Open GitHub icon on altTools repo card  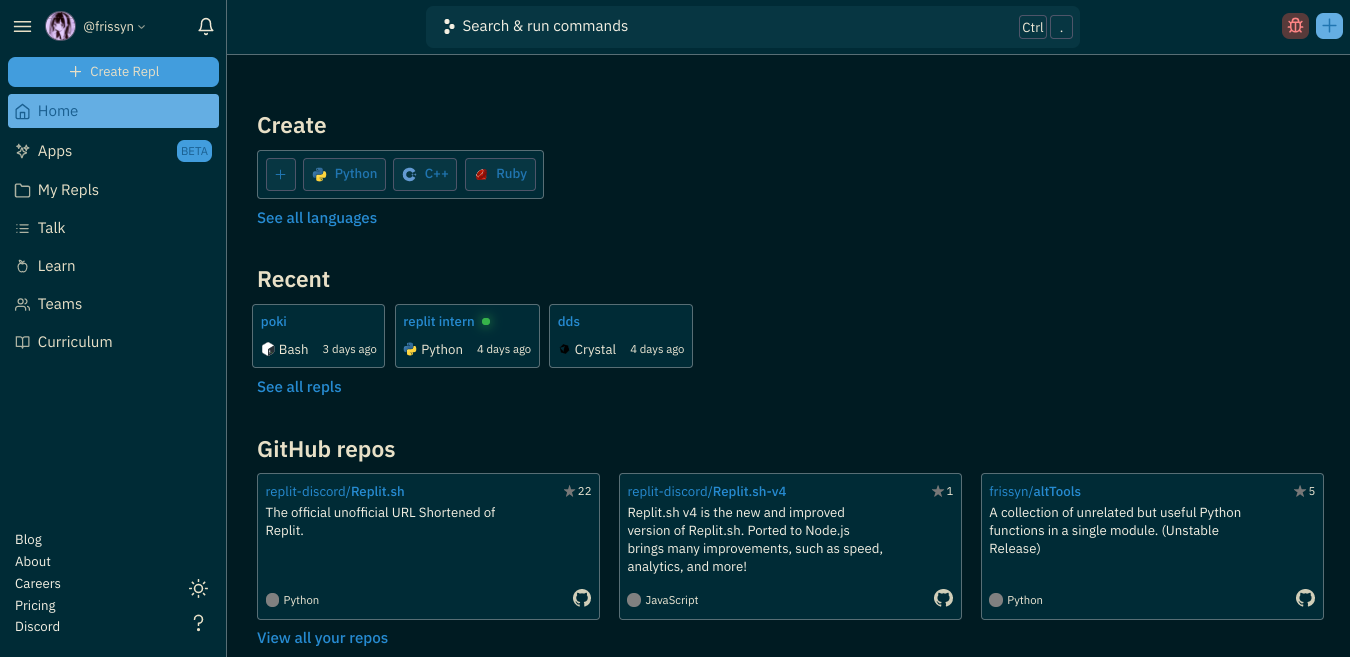[x=1305, y=598]
